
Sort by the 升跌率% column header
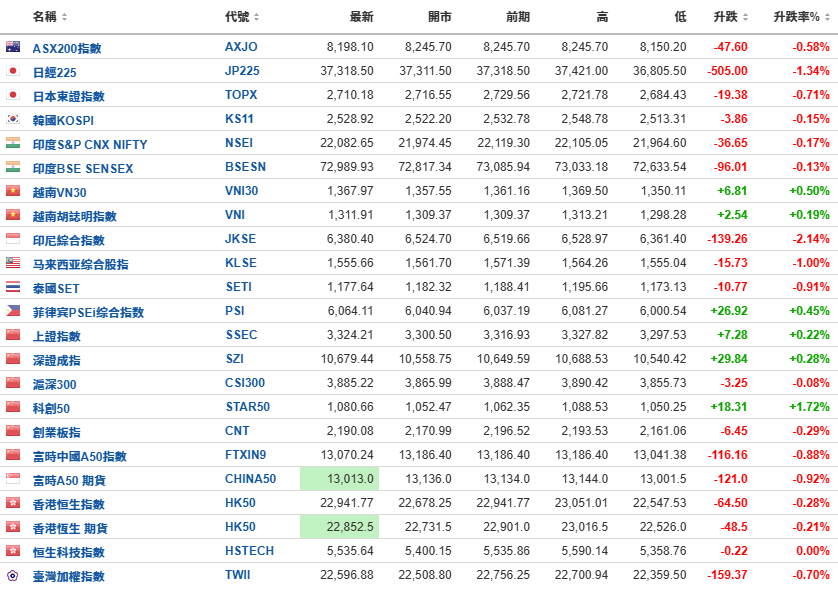click(x=802, y=17)
